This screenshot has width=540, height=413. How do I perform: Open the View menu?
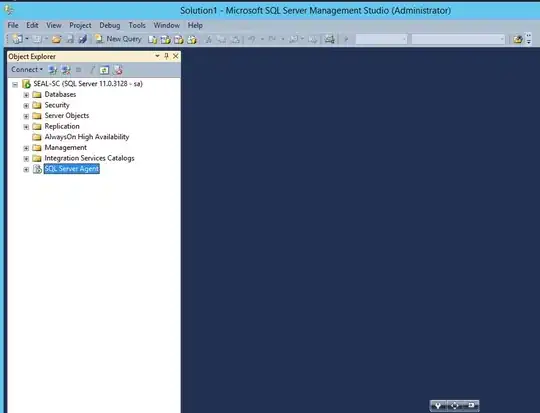[54, 25]
